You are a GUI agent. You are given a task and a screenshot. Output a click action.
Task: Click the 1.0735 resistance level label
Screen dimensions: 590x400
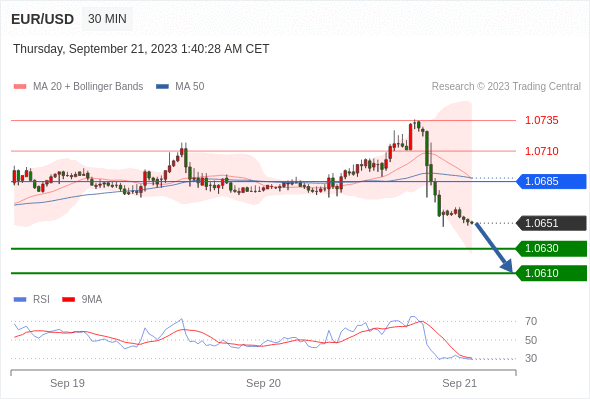point(542,120)
